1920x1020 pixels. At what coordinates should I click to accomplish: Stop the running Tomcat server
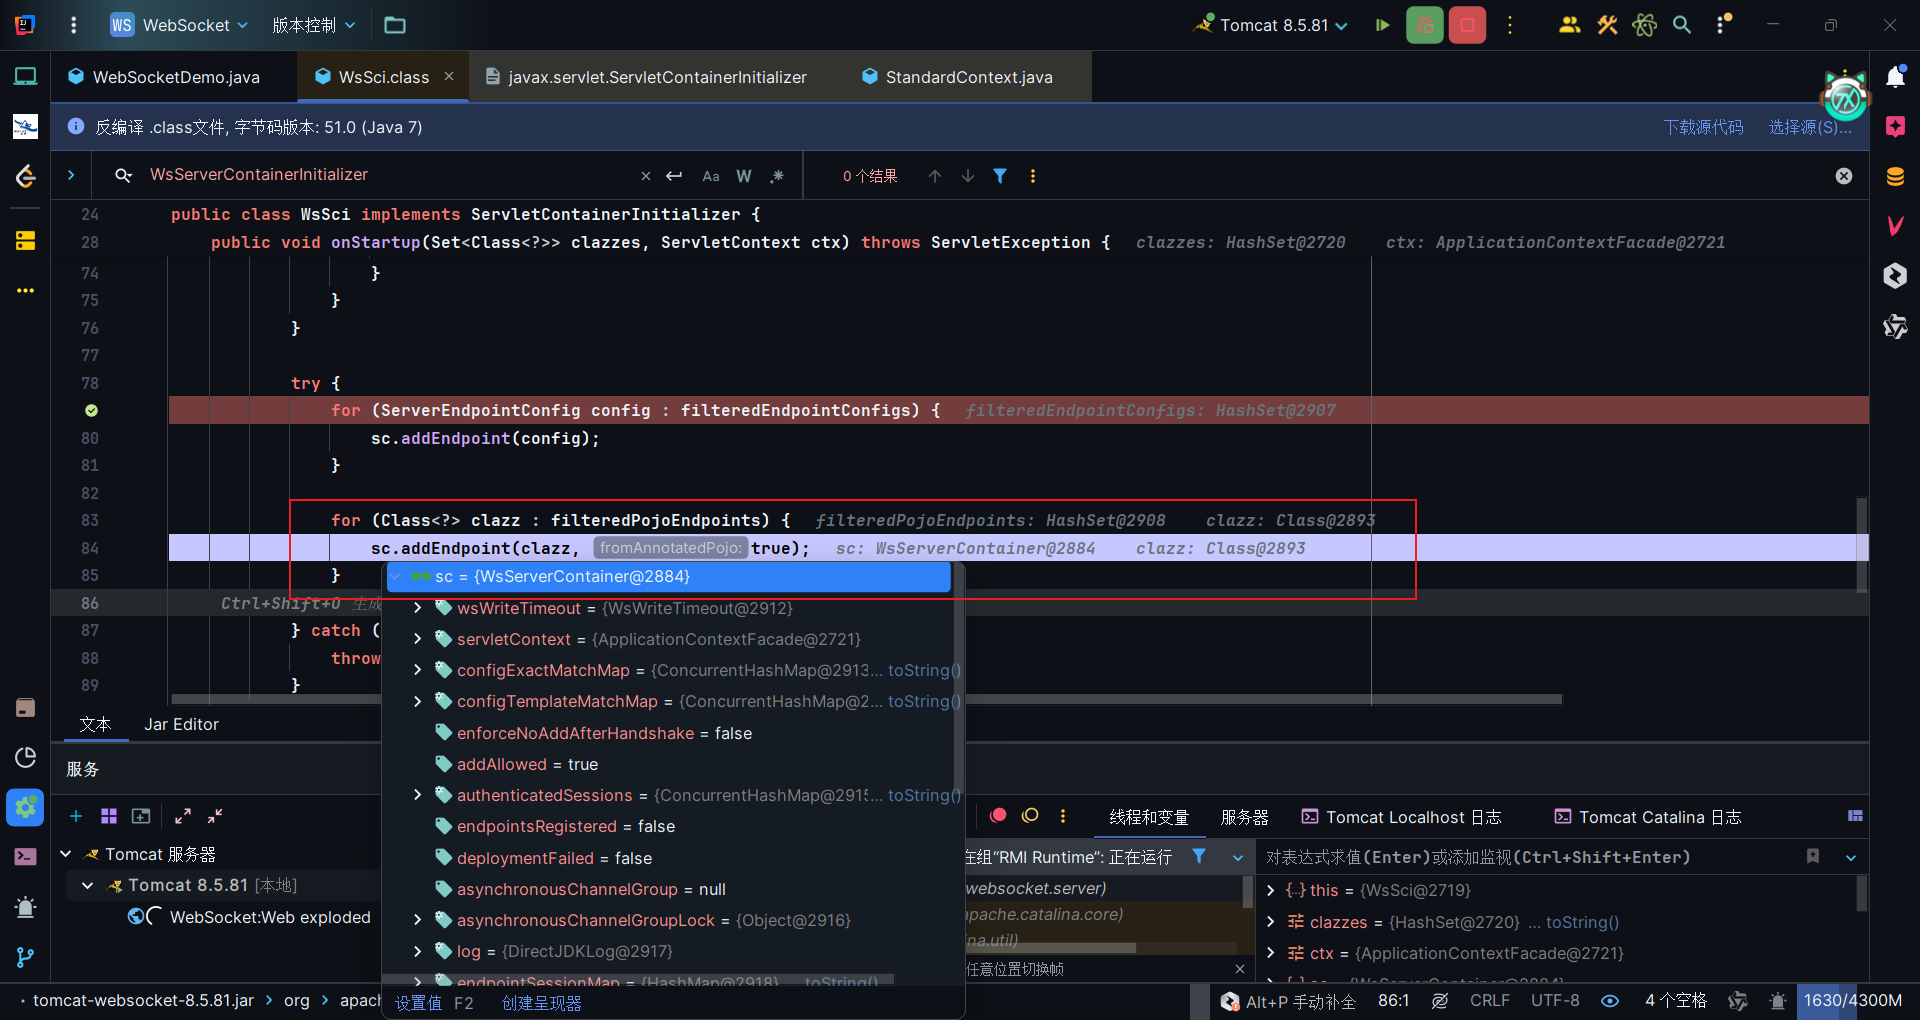coord(1467,25)
